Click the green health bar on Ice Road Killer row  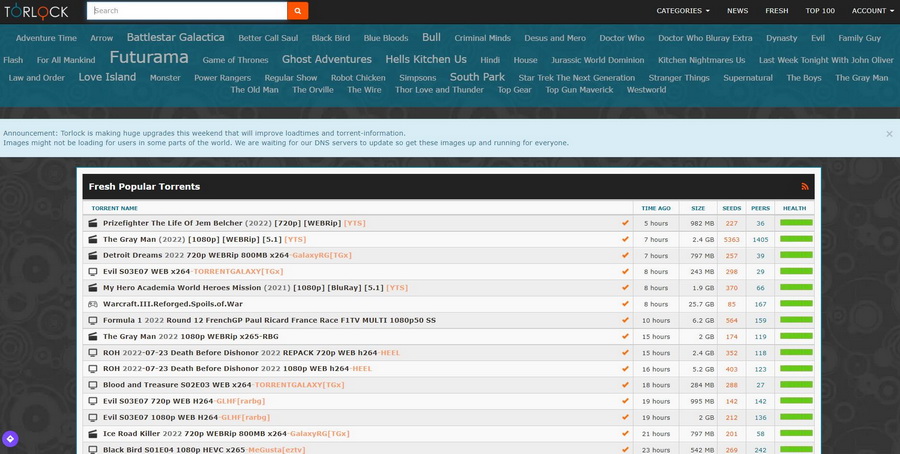(x=796, y=433)
